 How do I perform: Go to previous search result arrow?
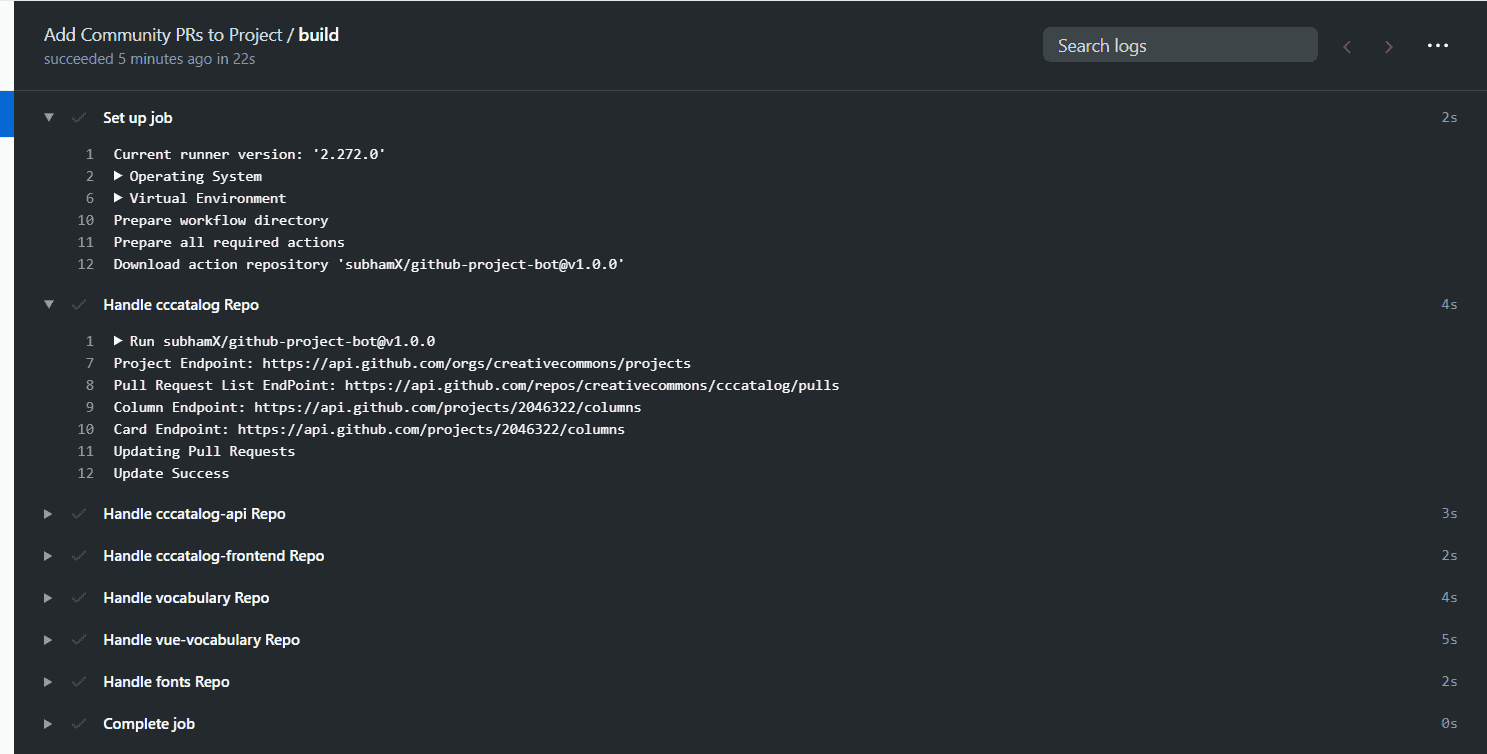pos(1347,46)
